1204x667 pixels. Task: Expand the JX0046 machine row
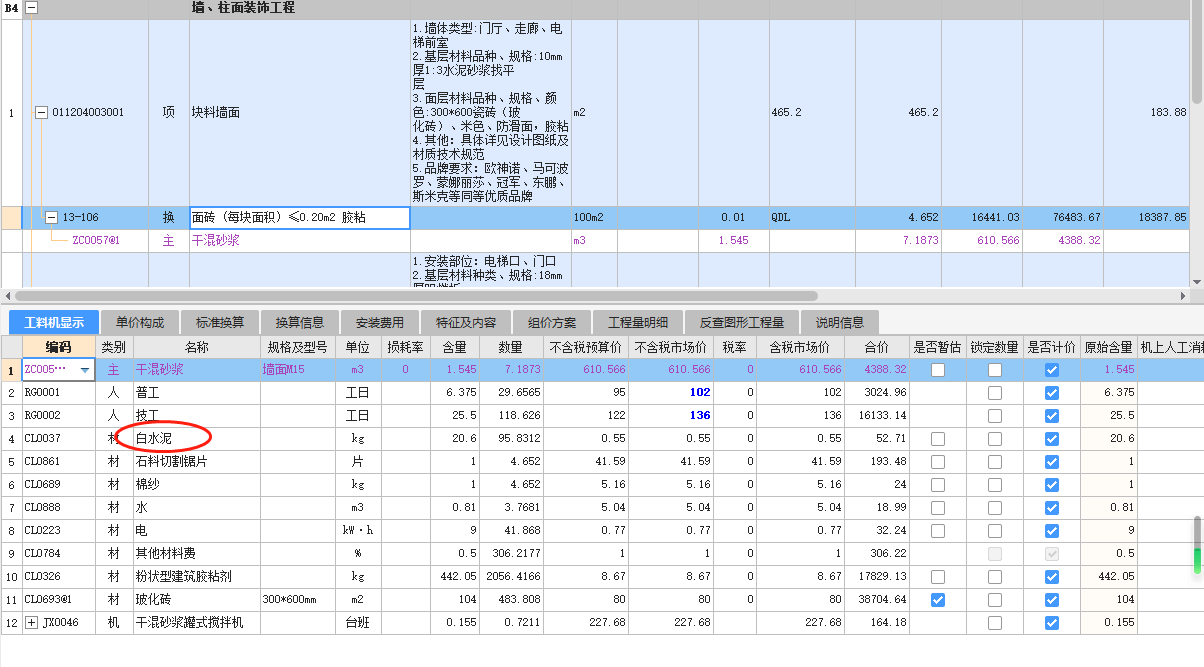coord(32,623)
